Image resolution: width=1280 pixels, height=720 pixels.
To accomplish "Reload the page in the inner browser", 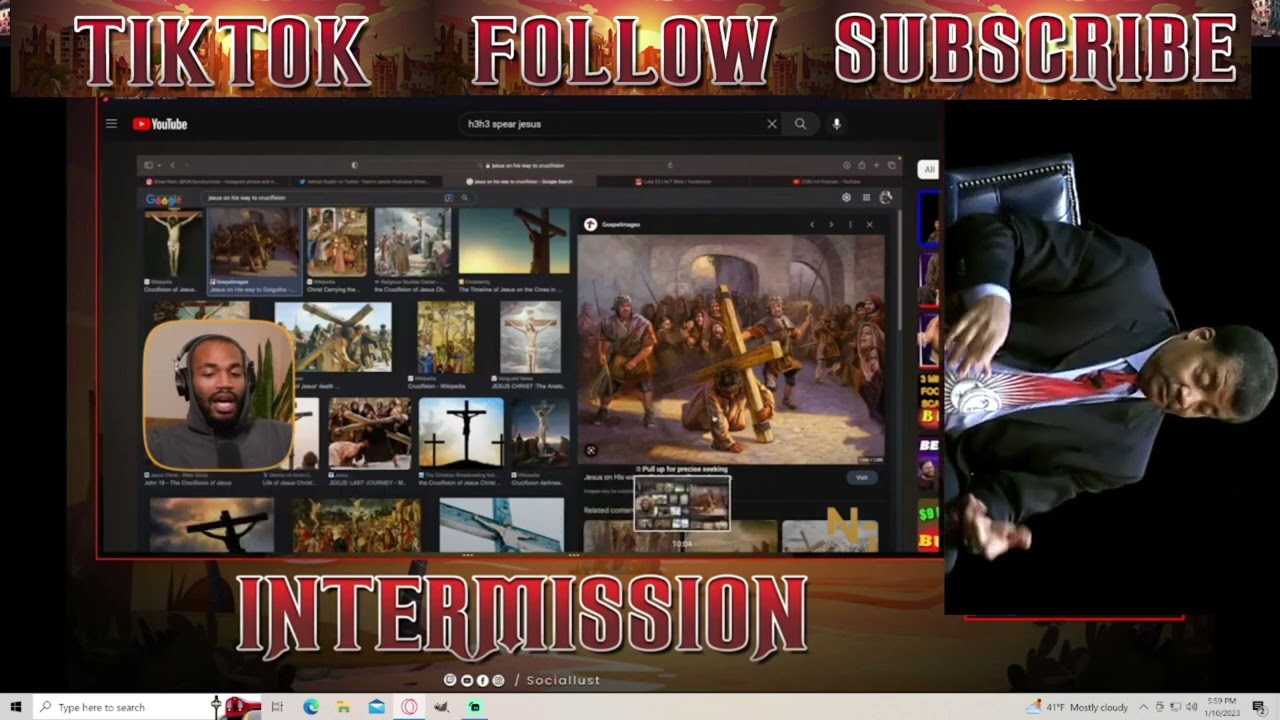I will (x=670, y=165).
